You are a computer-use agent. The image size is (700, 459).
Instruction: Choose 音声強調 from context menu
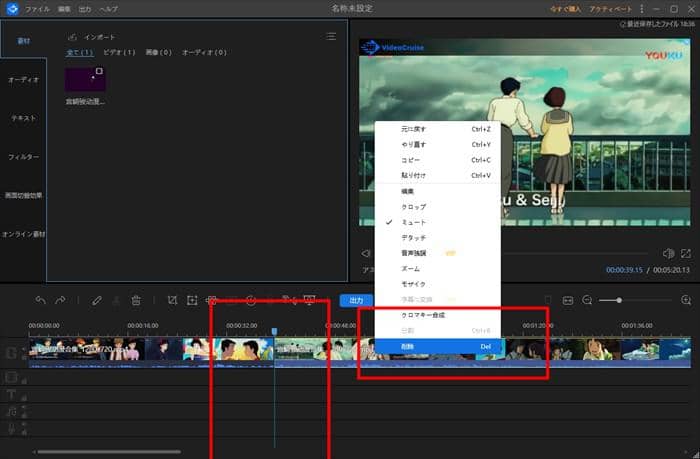438,253
